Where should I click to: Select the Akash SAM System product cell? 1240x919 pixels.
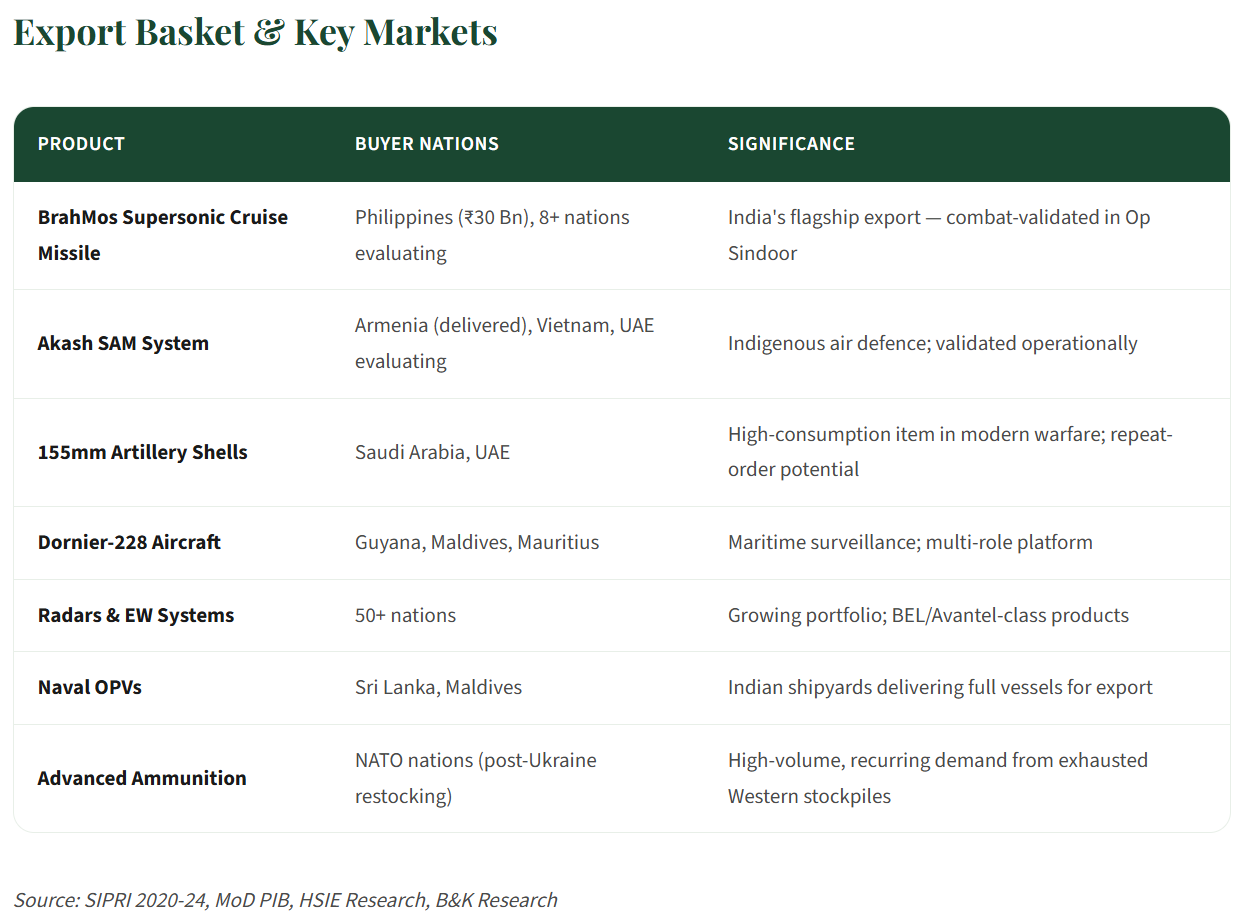123,344
